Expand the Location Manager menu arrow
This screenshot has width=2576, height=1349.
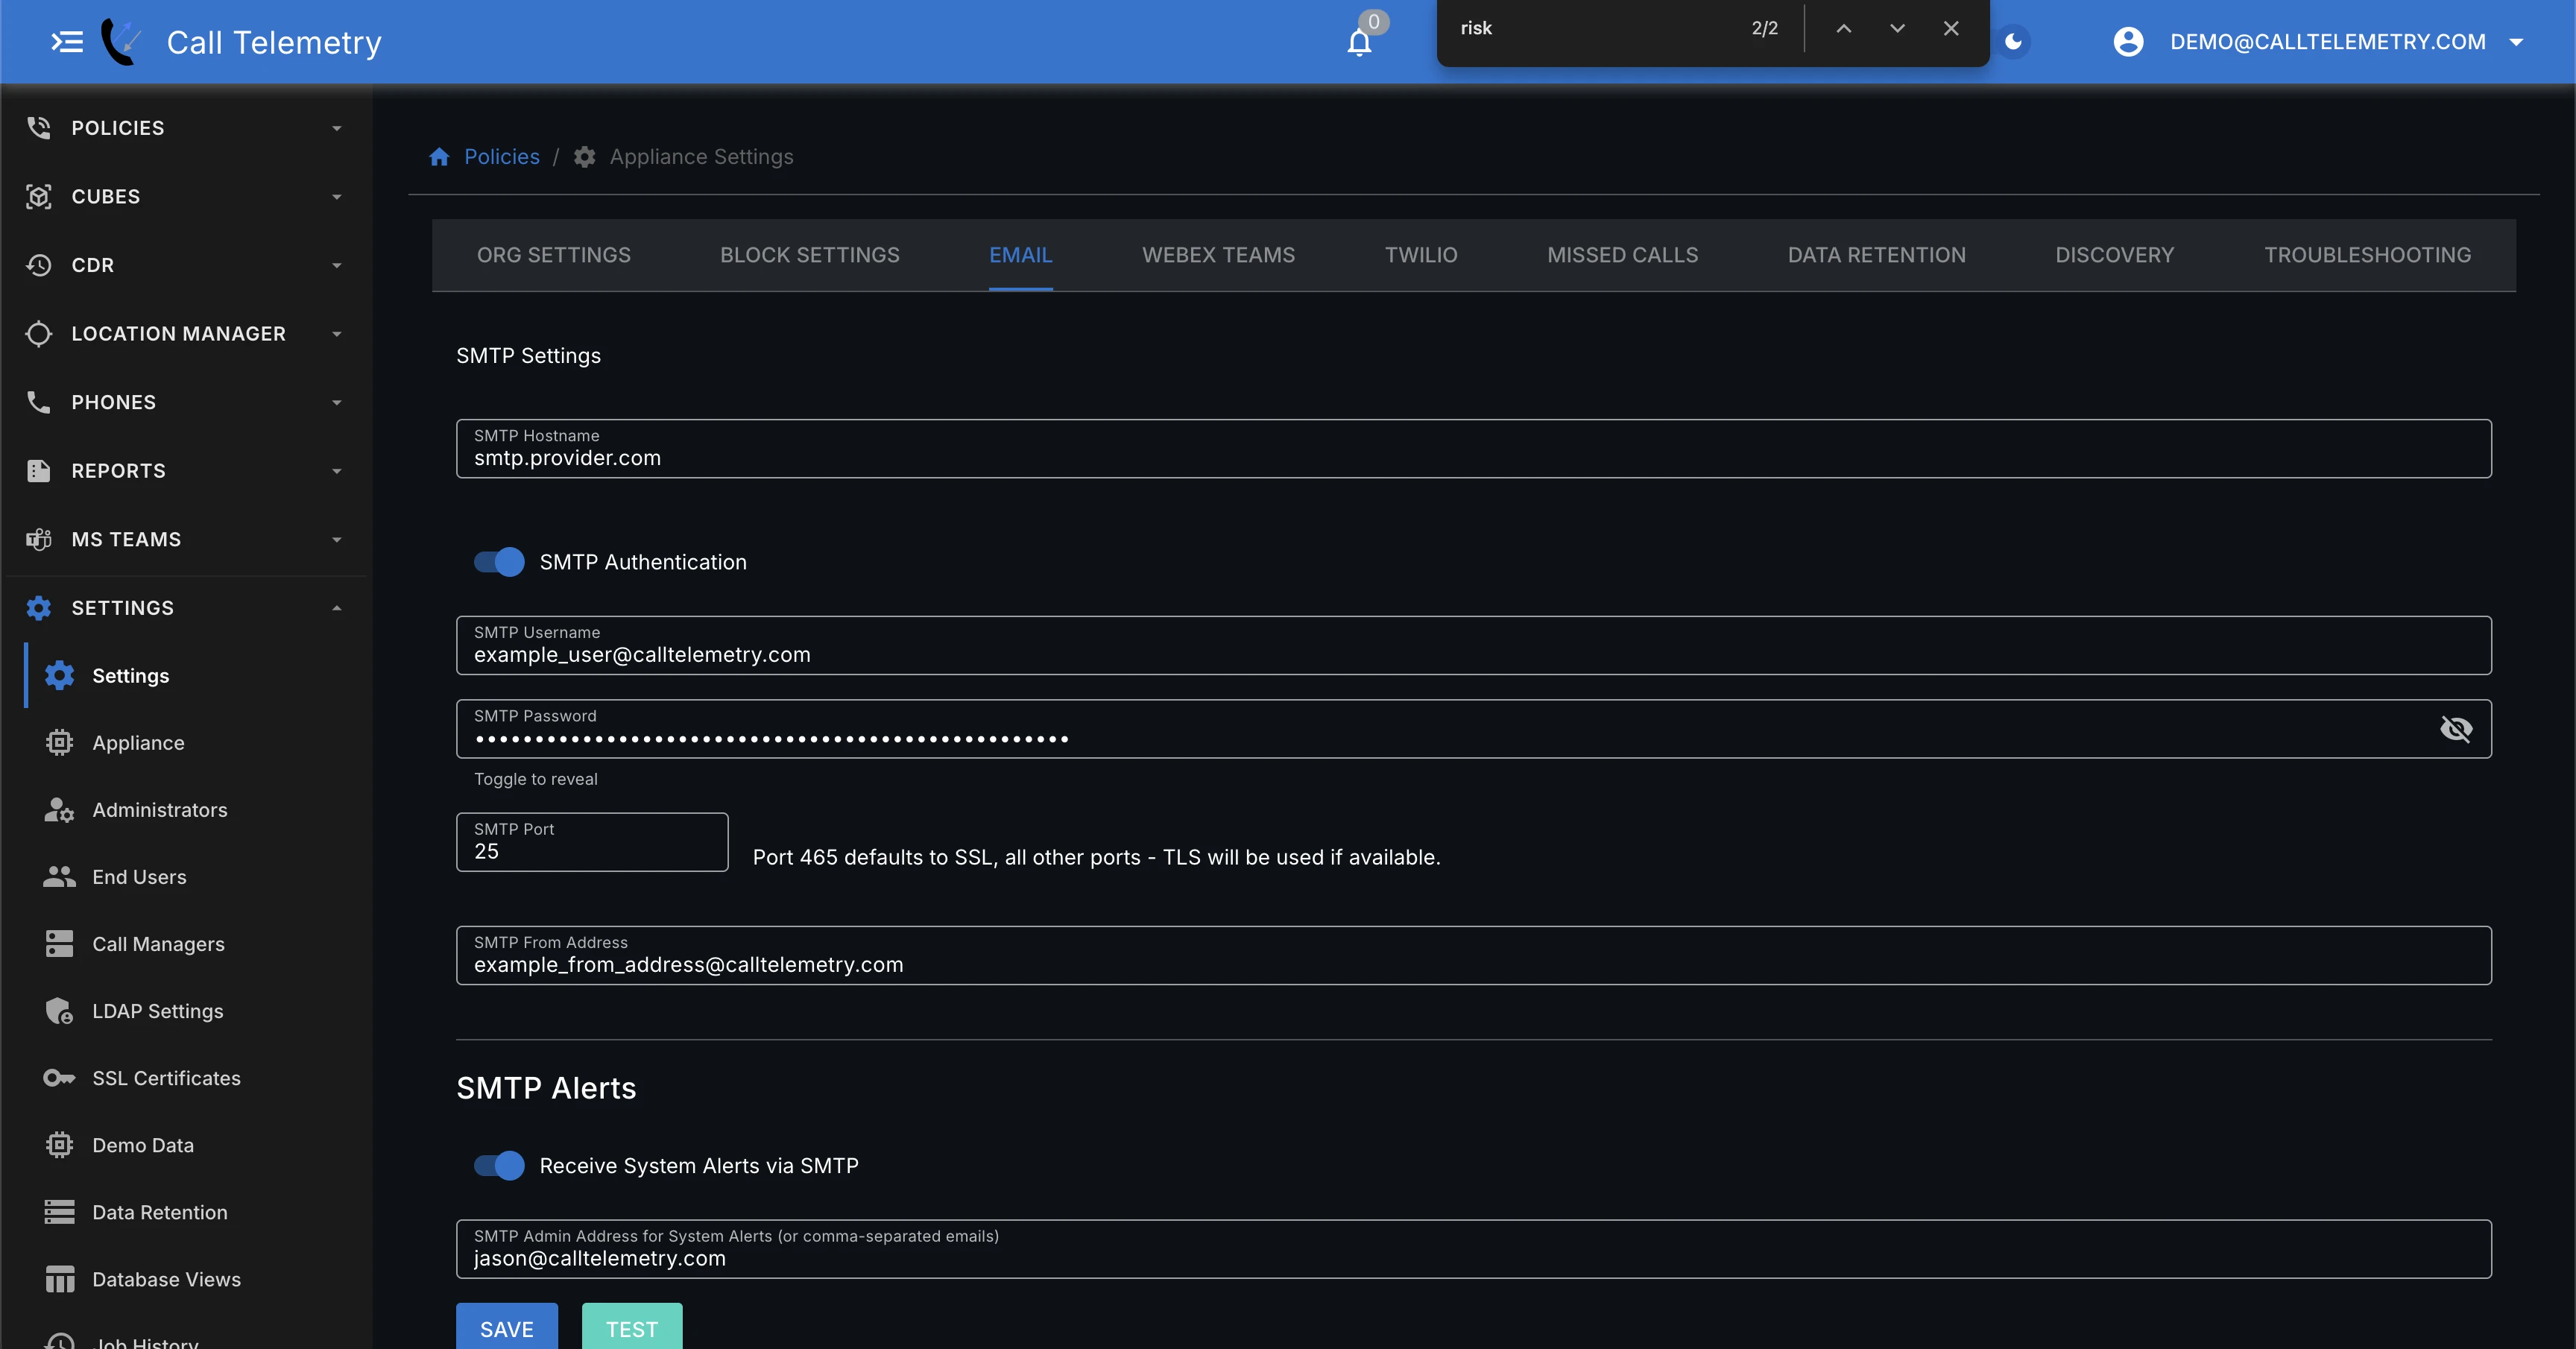pos(337,333)
